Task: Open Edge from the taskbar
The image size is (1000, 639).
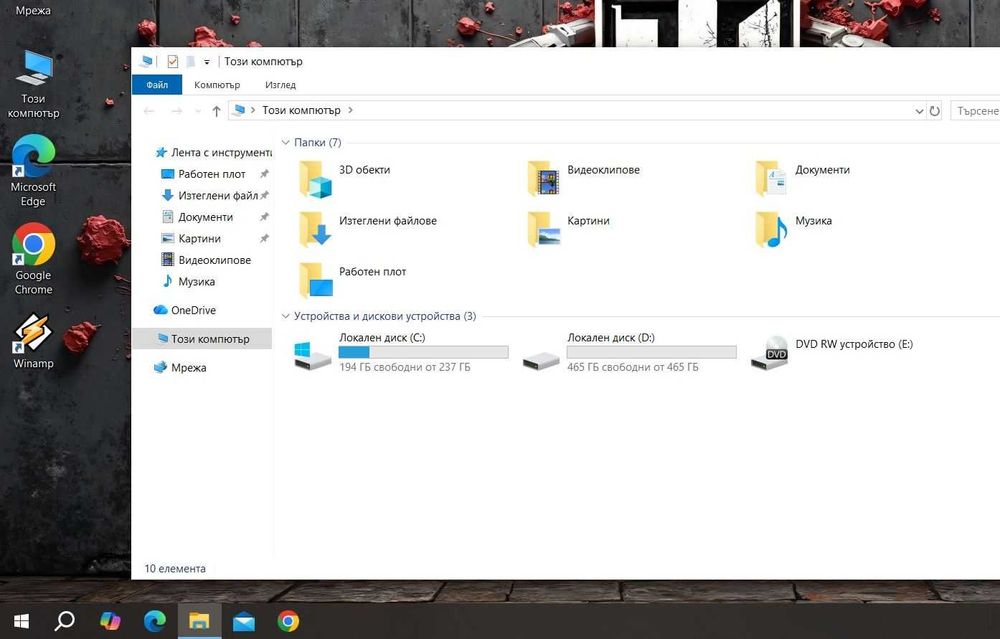Action: click(154, 621)
